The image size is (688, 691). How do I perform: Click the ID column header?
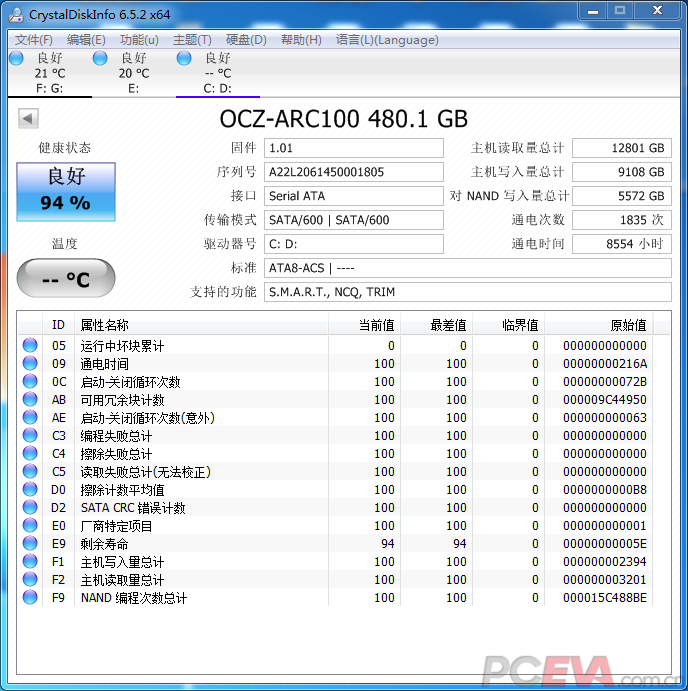click(59, 325)
